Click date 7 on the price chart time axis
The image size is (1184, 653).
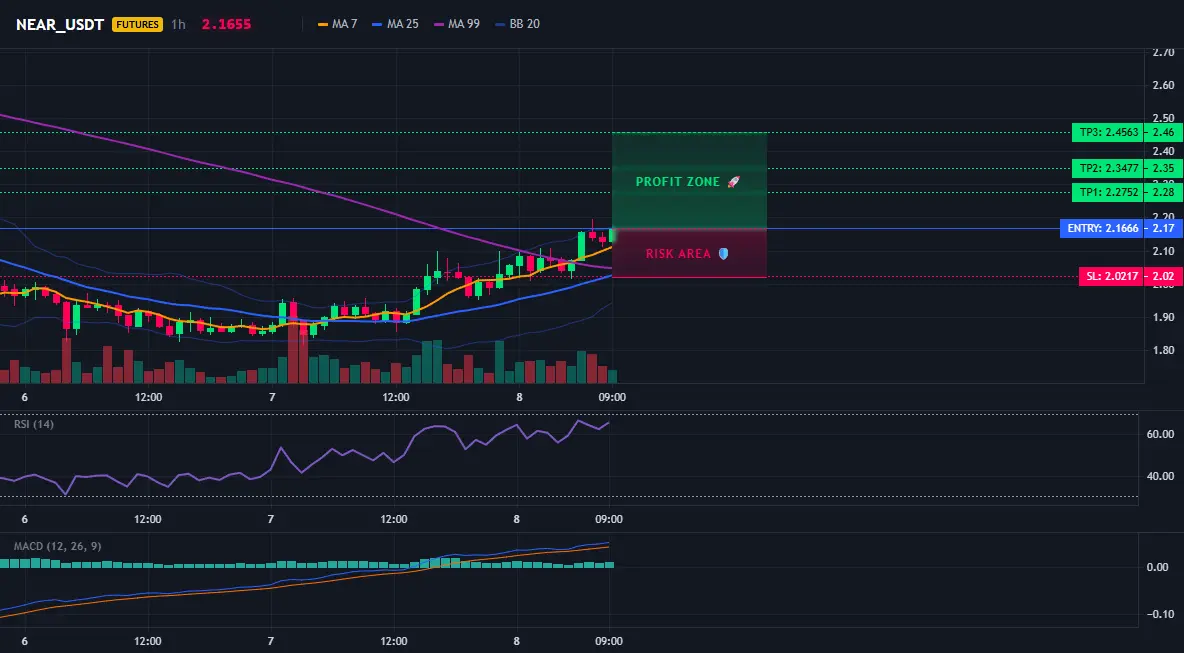pos(272,397)
